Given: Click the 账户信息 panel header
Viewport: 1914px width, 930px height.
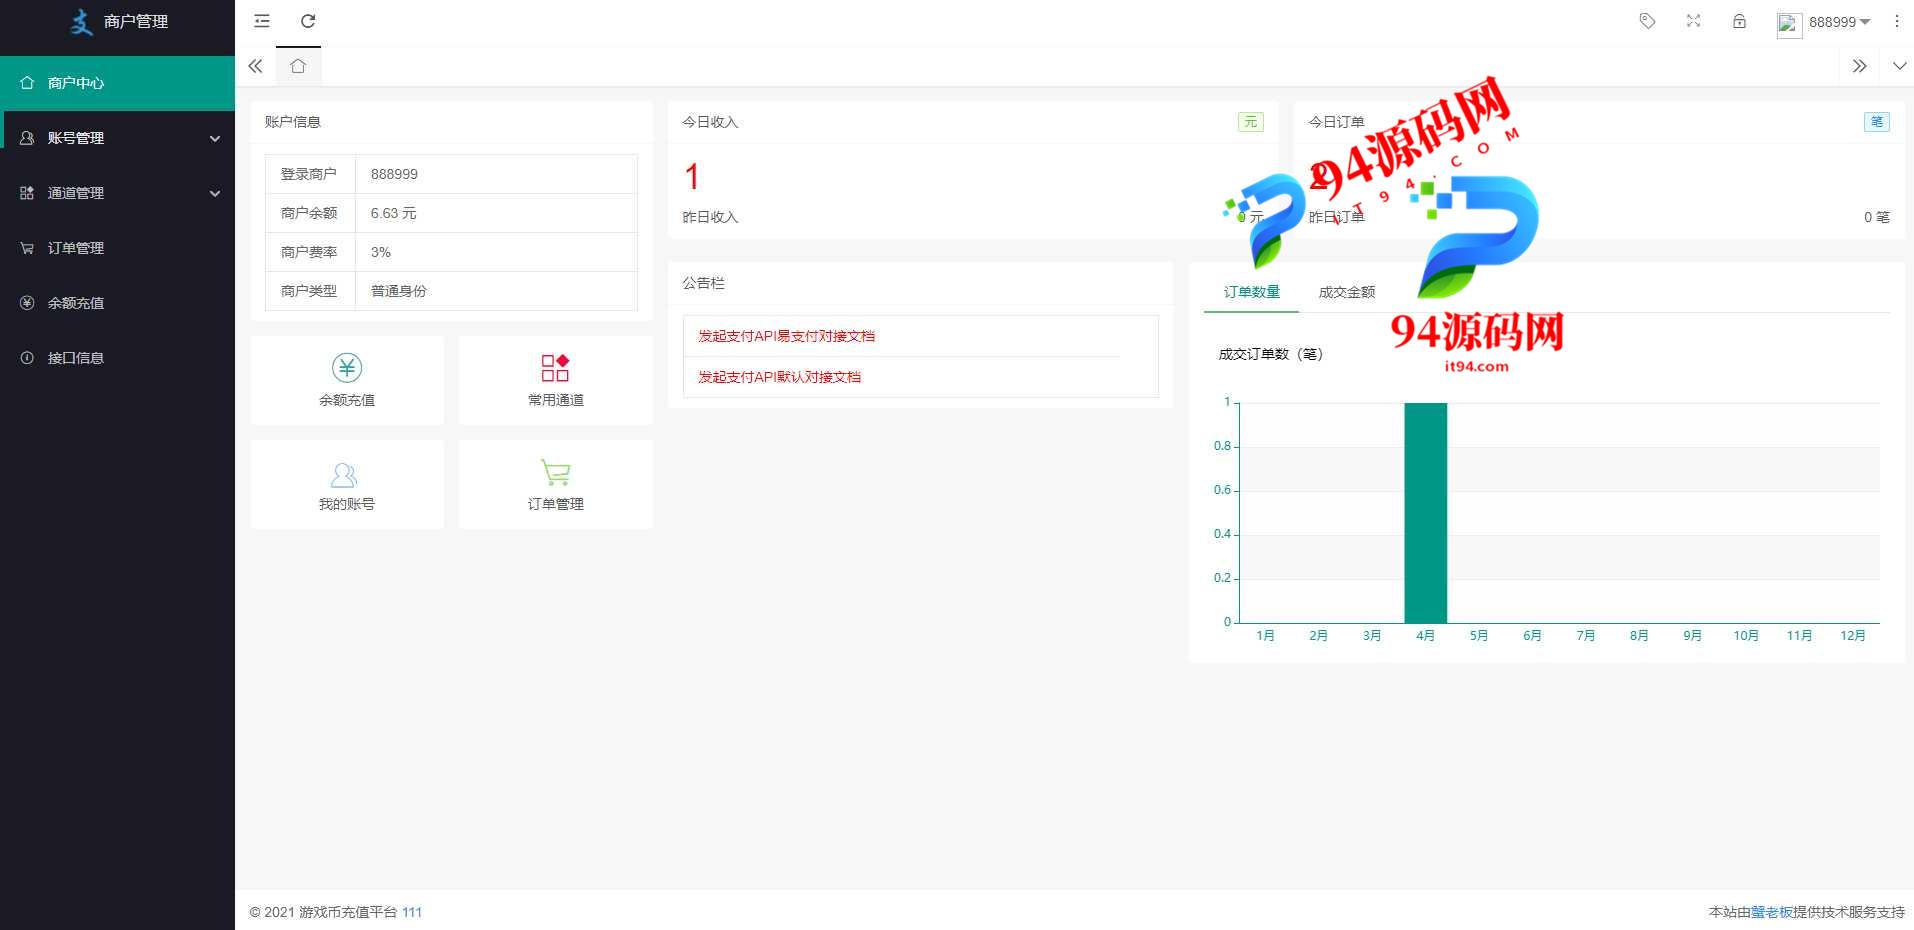Looking at the screenshot, I should coord(292,122).
